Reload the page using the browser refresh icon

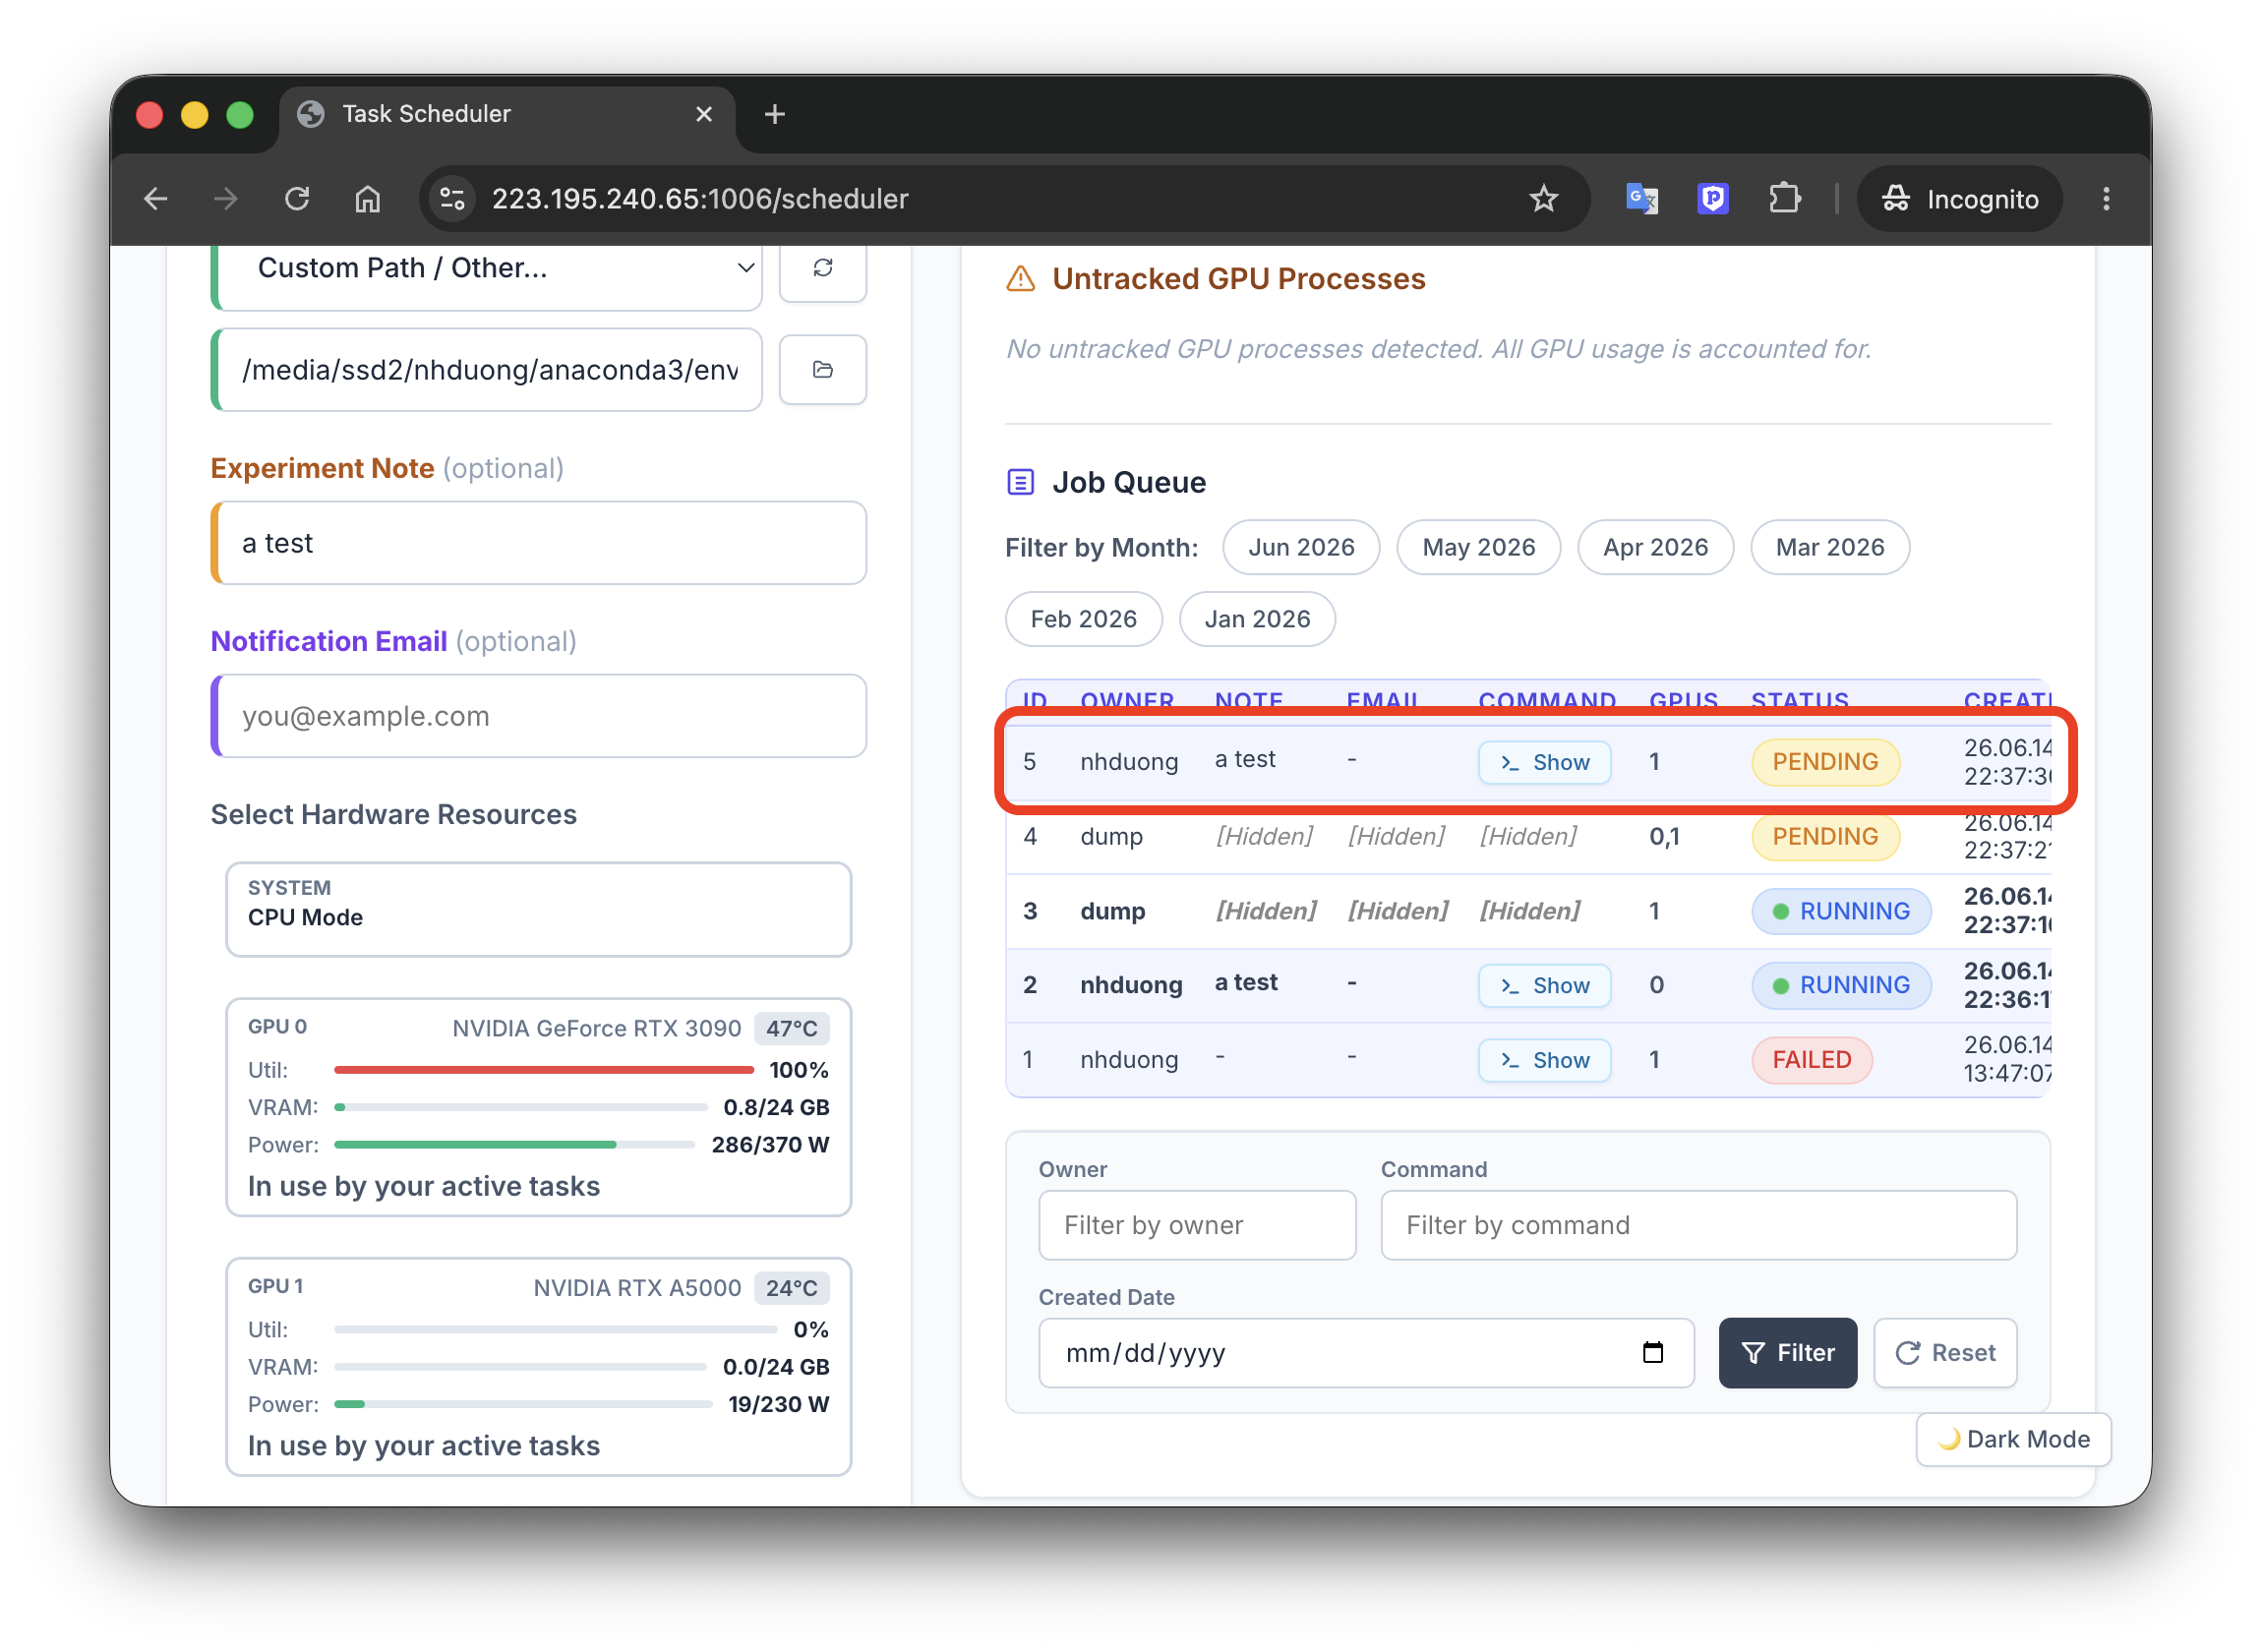(x=297, y=199)
